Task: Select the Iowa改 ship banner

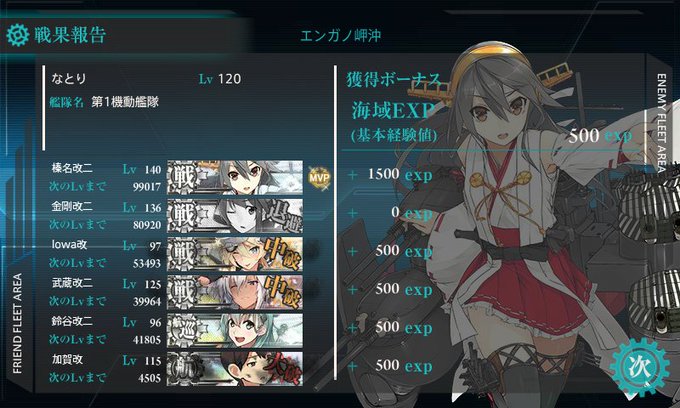Action: (x=235, y=254)
